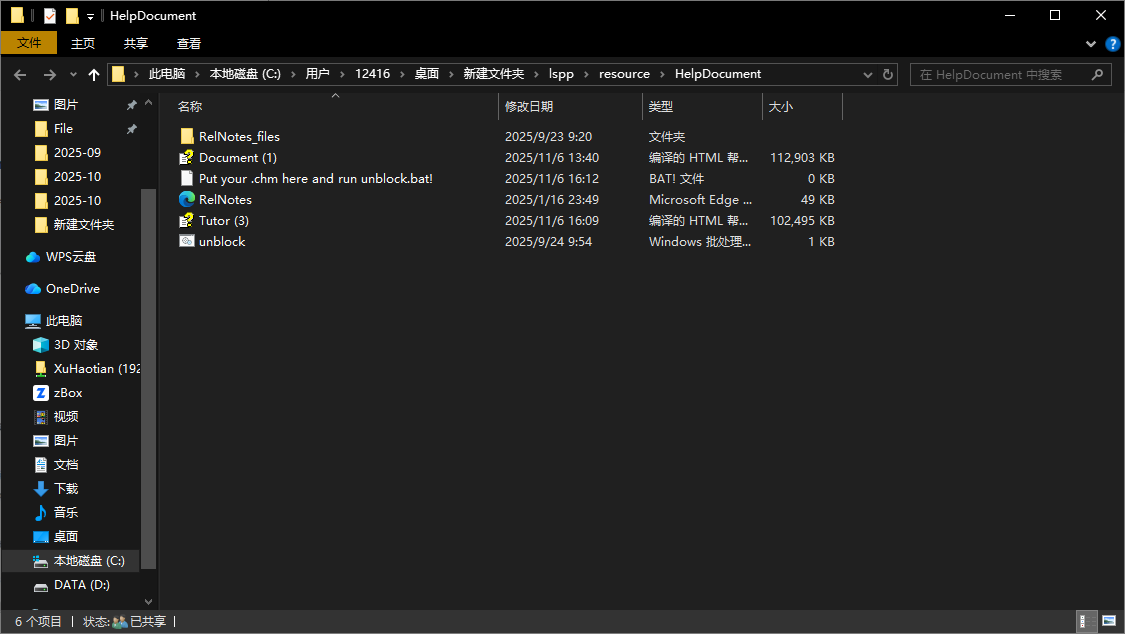Screen dimensions: 1125x634
Task: Click the Properties quick access icon
Action: (50, 15)
